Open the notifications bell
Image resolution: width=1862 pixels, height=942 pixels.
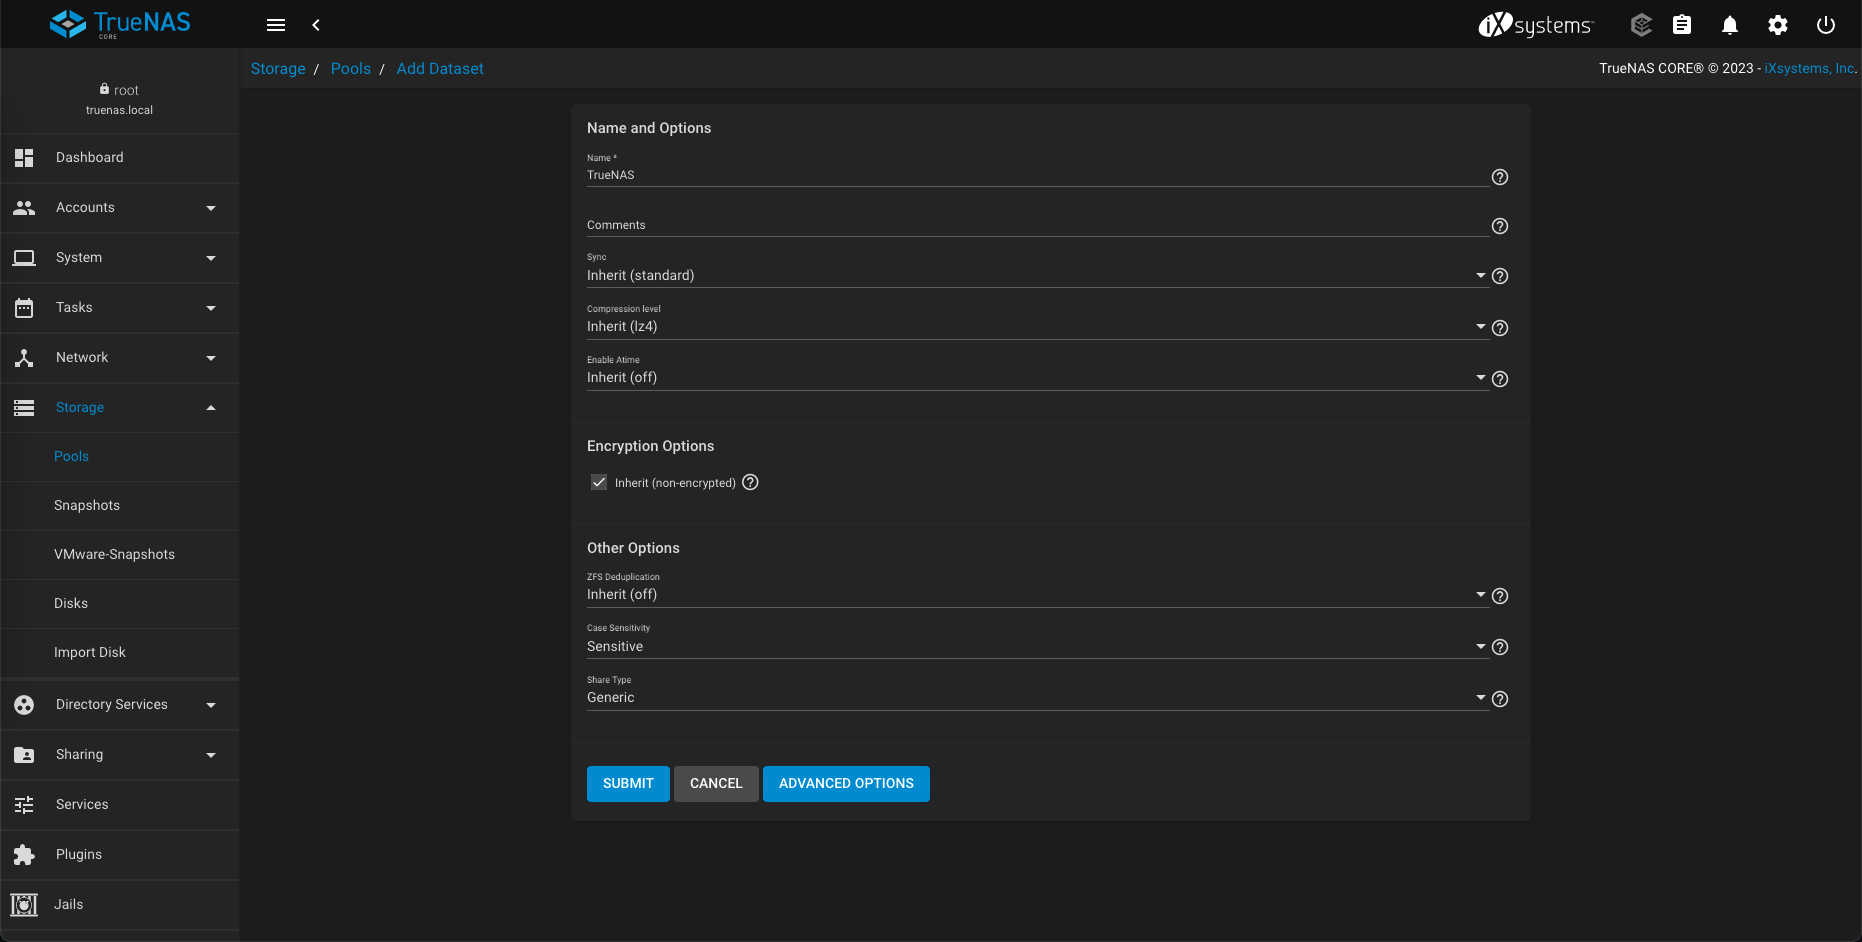coord(1729,25)
